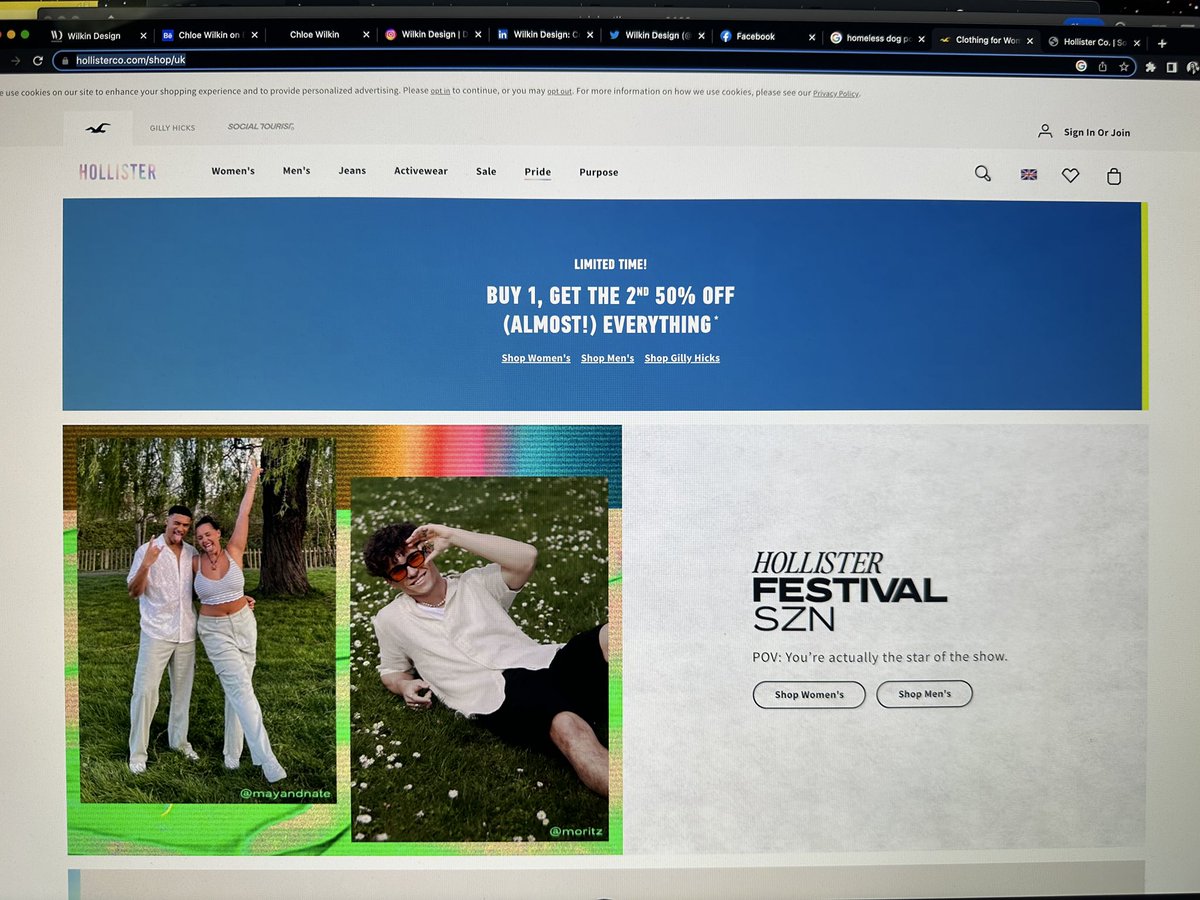The height and width of the screenshot is (900, 1200).
Task: Click the HOLLISTER logo
Action: coord(118,172)
